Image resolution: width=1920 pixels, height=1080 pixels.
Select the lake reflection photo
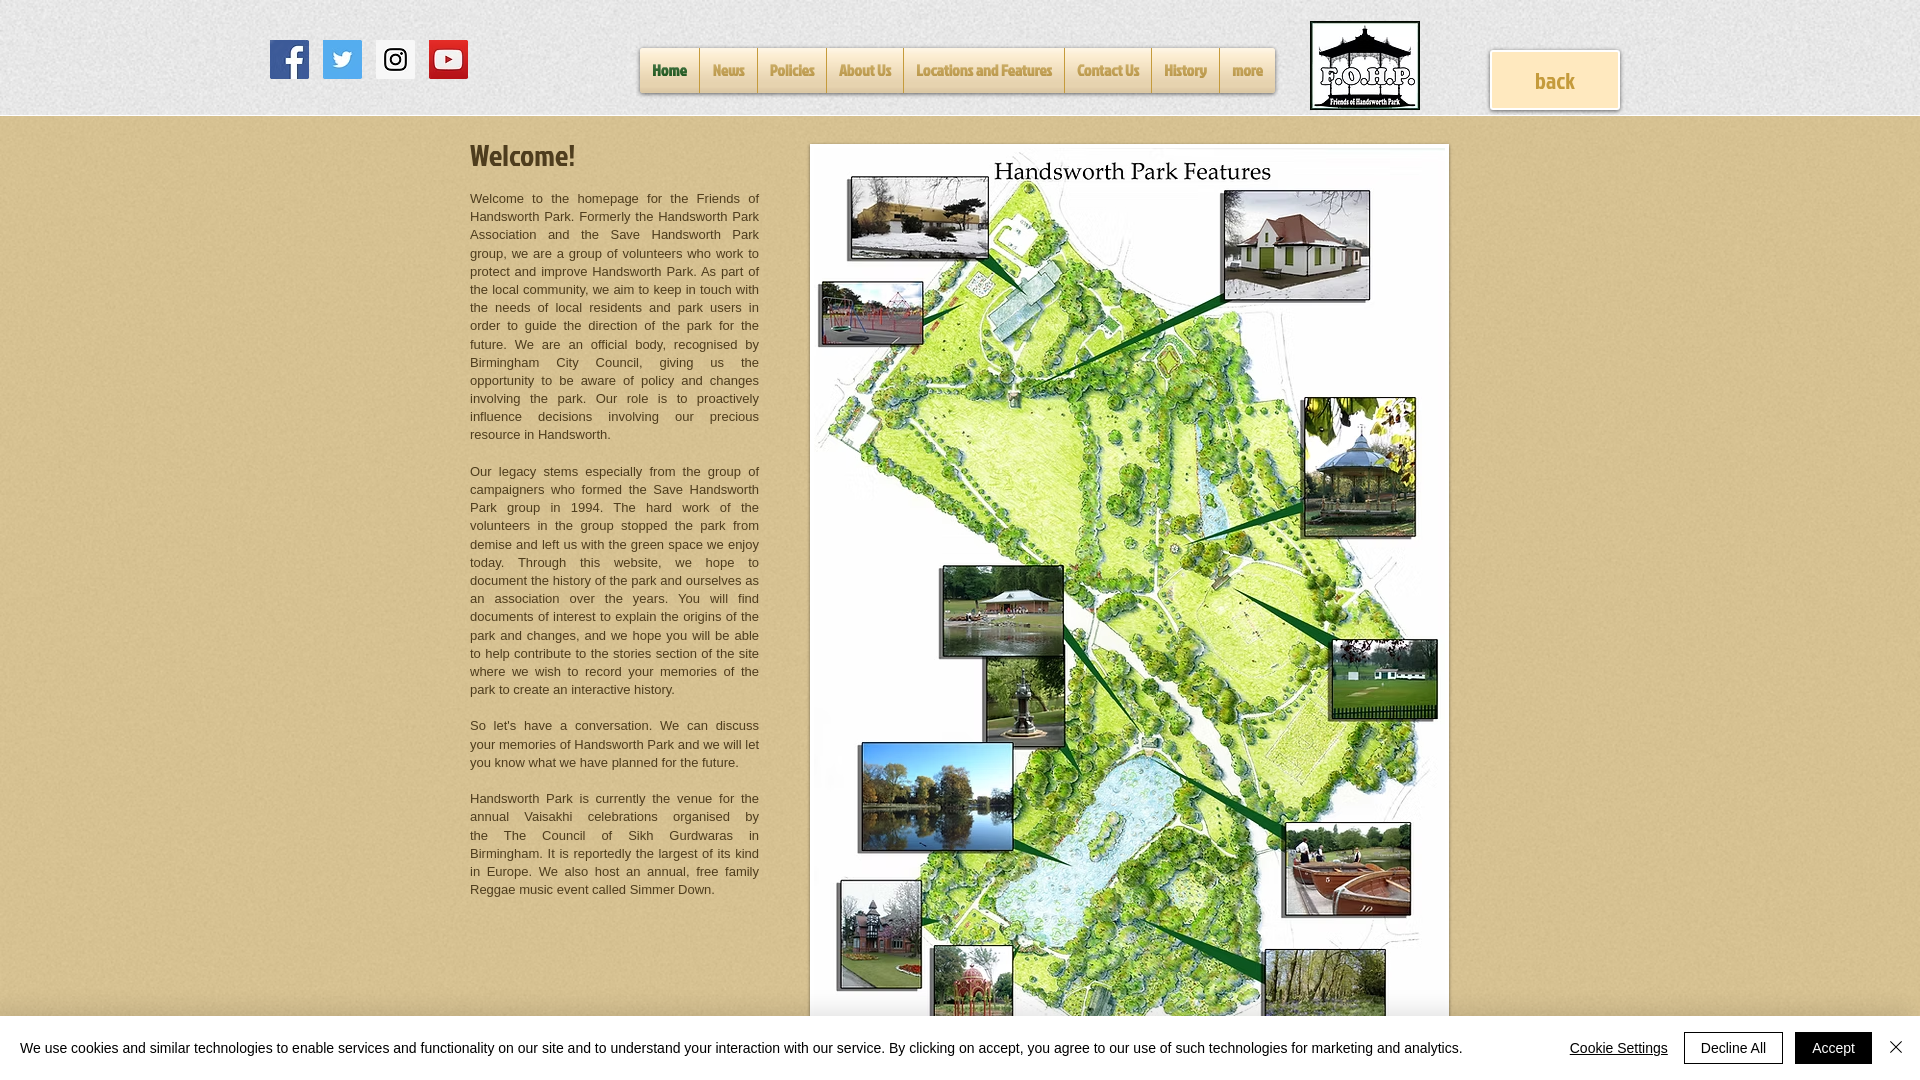point(937,796)
